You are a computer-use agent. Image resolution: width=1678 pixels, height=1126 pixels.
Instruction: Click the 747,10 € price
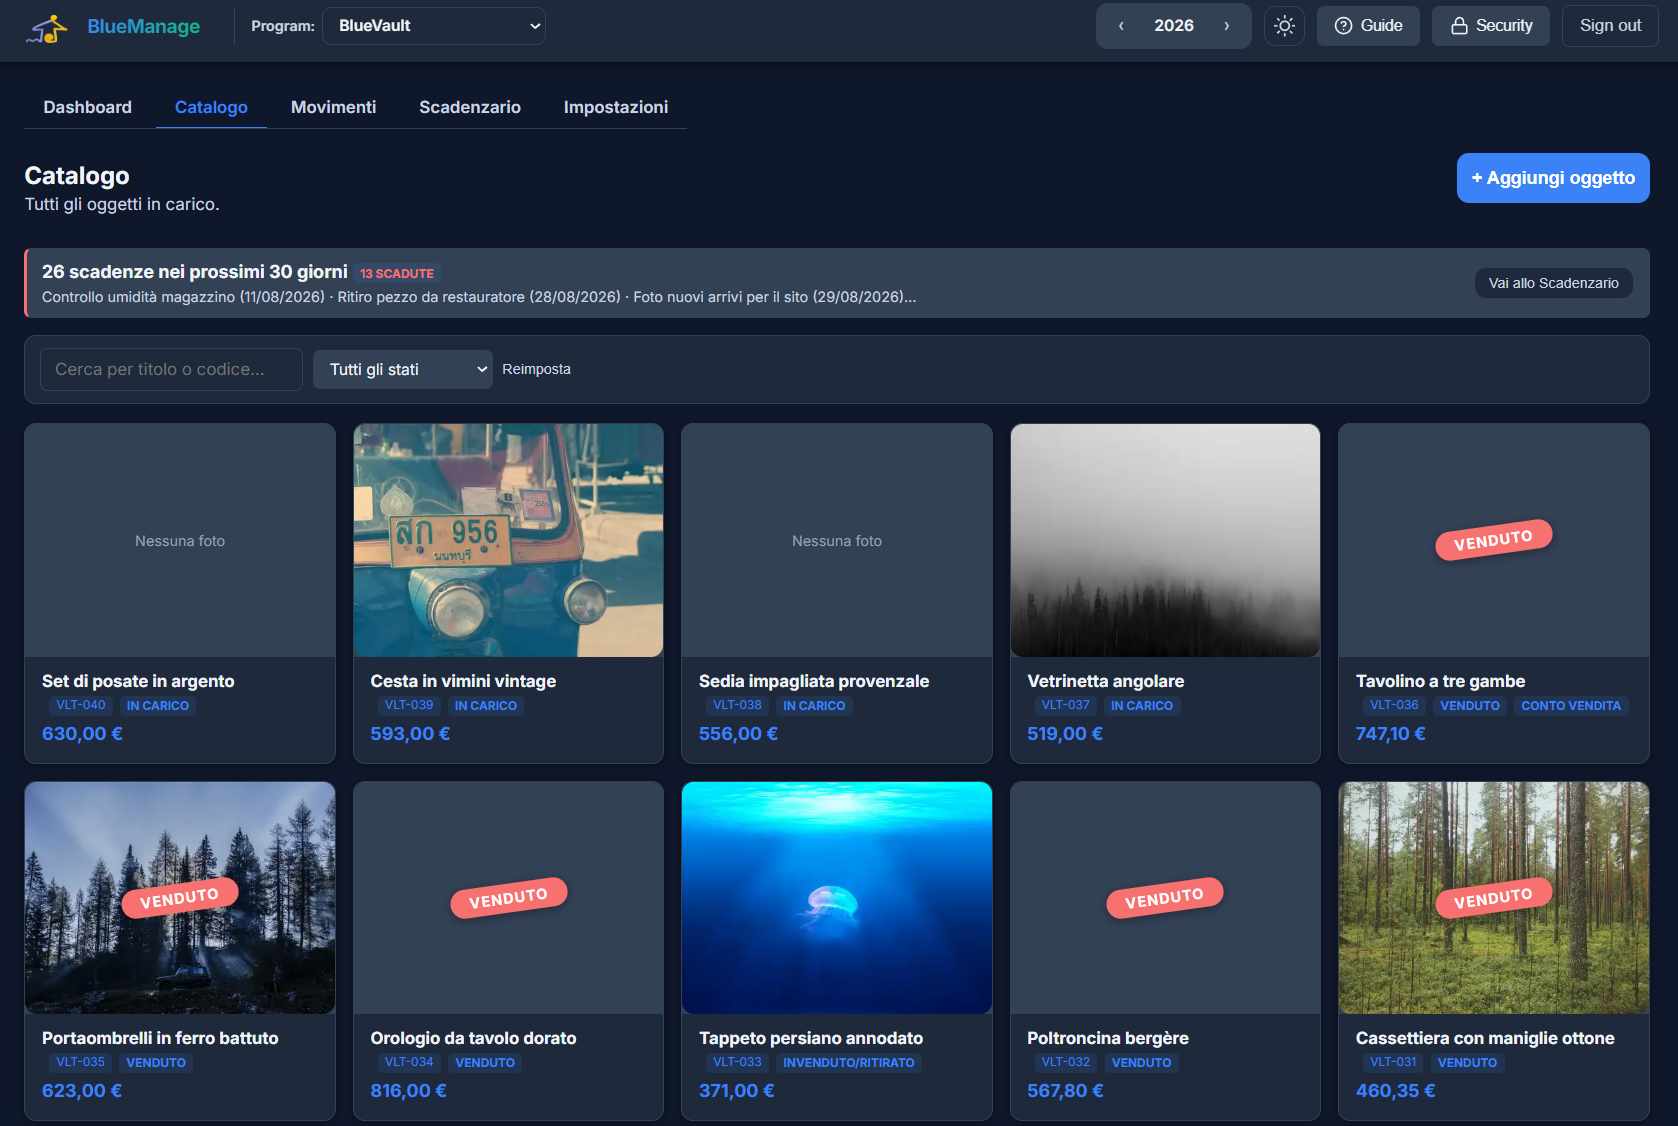point(1391,734)
